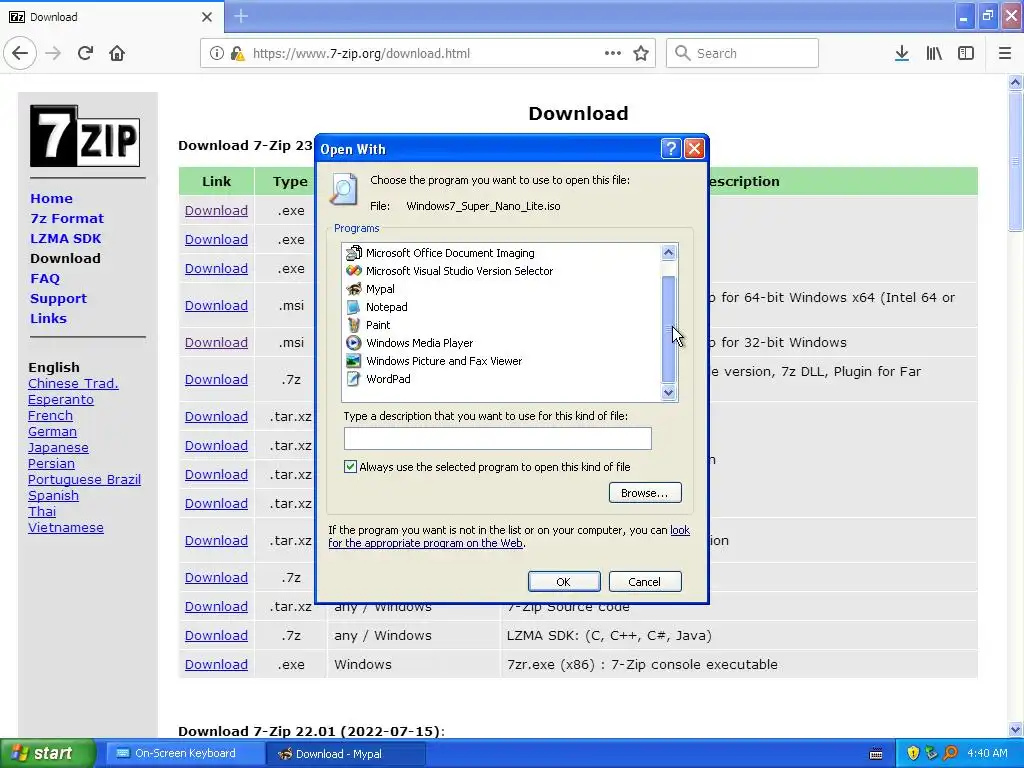
Task: Open a new browser tab
Action: tap(241, 16)
